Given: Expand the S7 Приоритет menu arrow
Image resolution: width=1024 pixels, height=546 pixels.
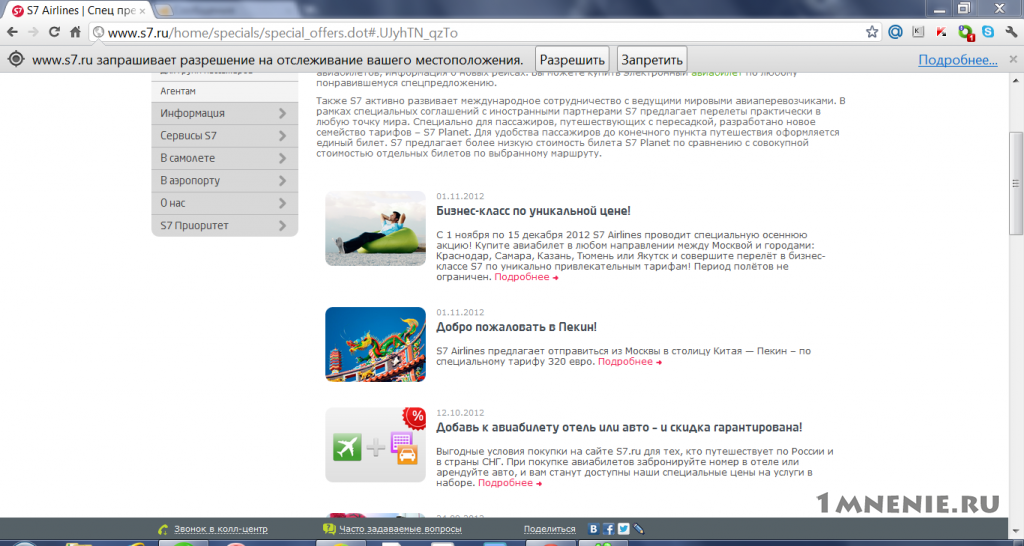Looking at the screenshot, I should click(282, 225).
